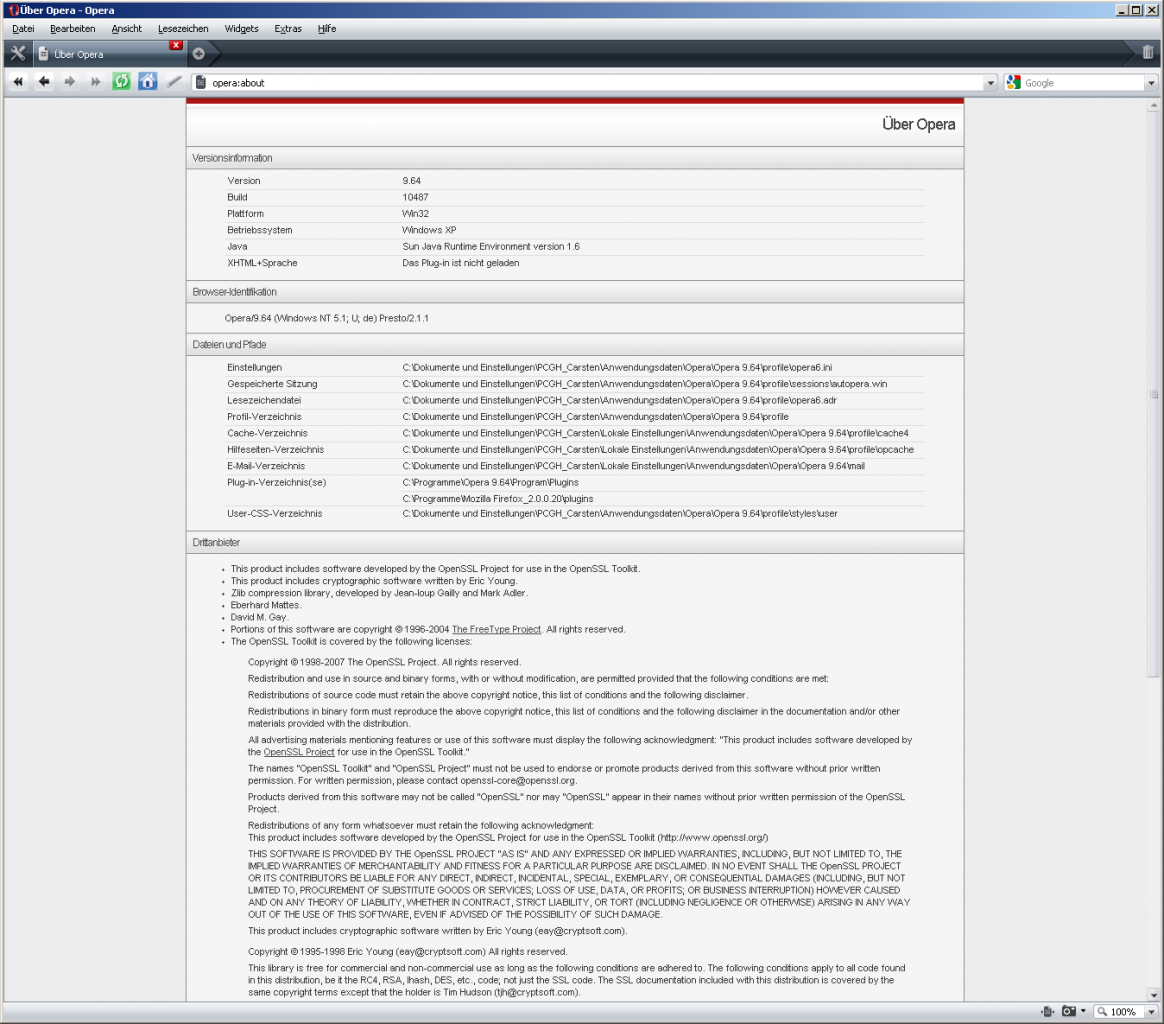Open the Lesezeichen menu
The image size is (1164, 1024).
click(x=183, y=29)
